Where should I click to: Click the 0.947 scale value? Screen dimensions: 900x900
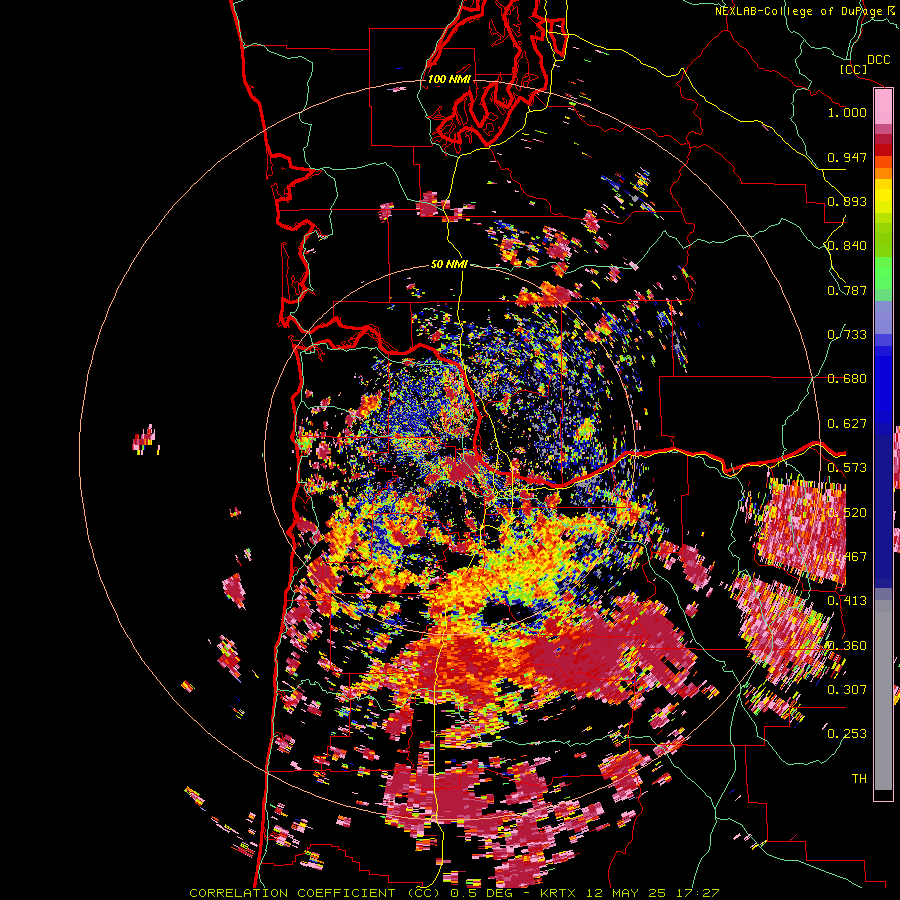[847, 157]
